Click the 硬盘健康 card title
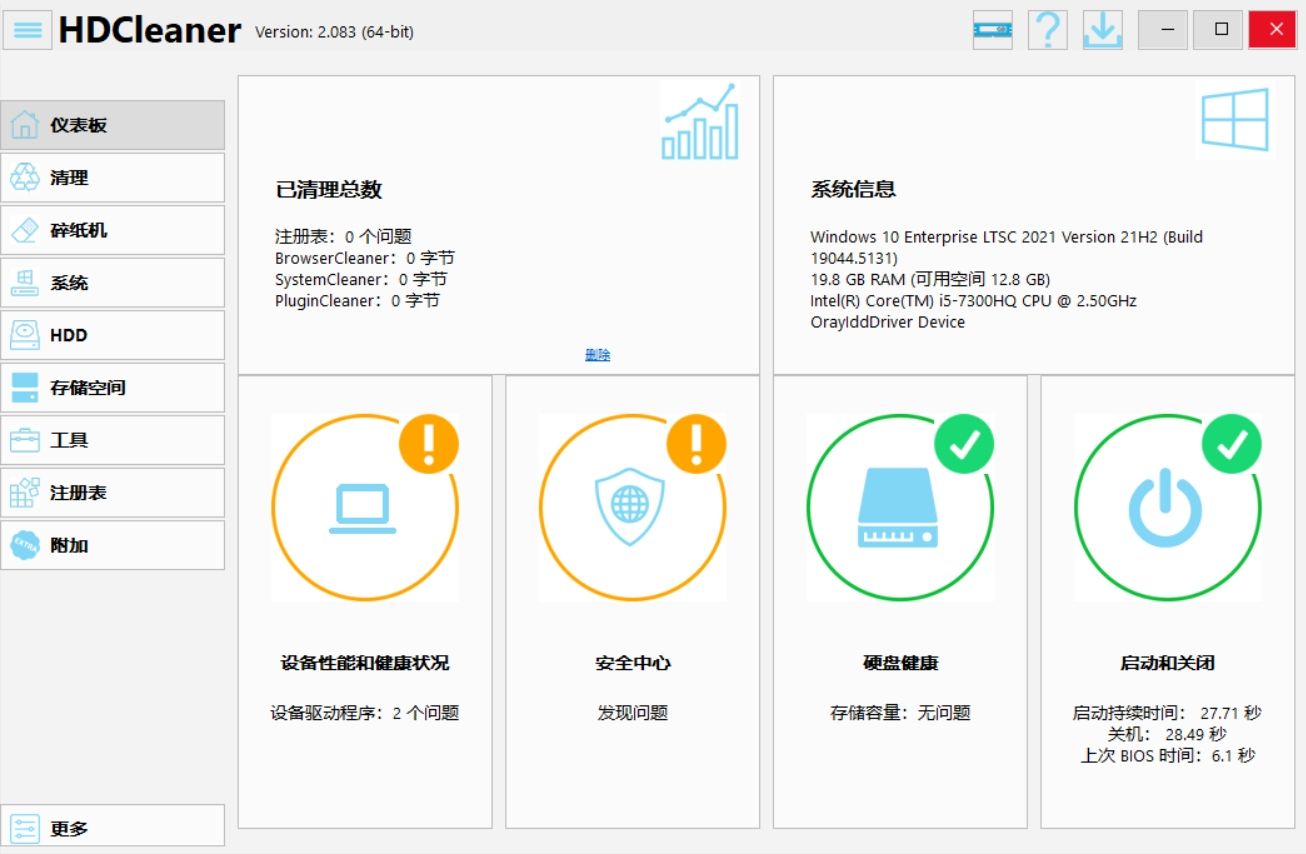This screenshot has height=854, width=1306. tap(900, 663)
